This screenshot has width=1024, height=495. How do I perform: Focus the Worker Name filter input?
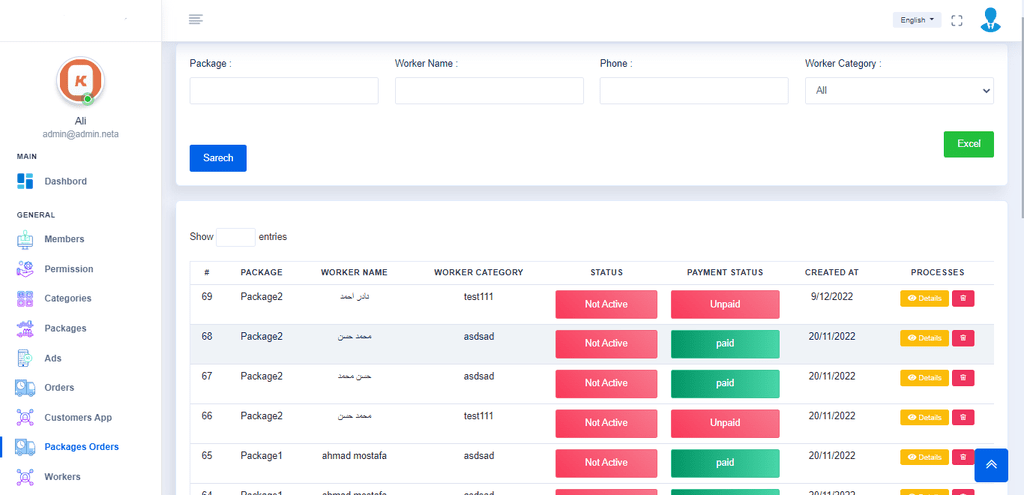click(x=489, y=91)
